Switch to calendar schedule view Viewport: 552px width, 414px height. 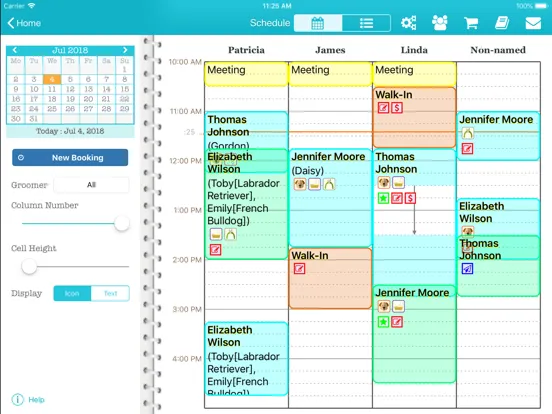(318, 23)
